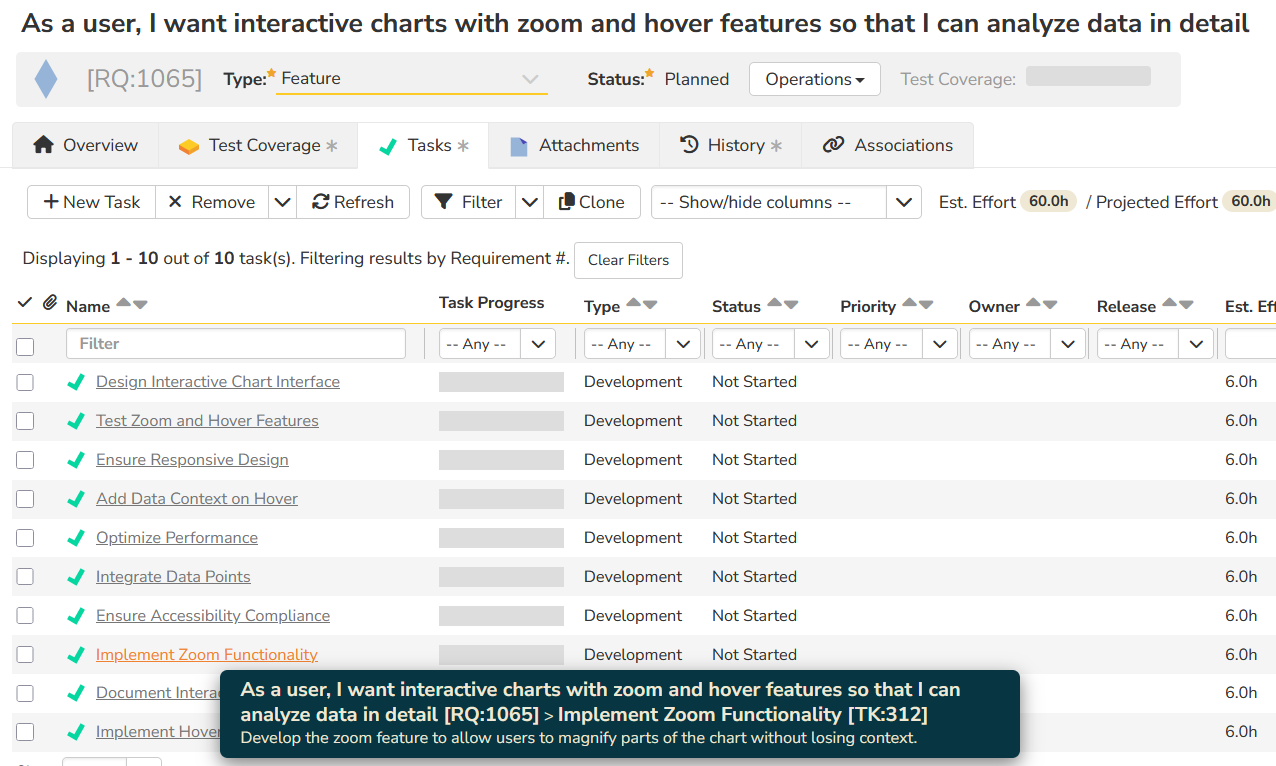
Task: Open the Show/hide columns dropdown
Action: (785, 202)
